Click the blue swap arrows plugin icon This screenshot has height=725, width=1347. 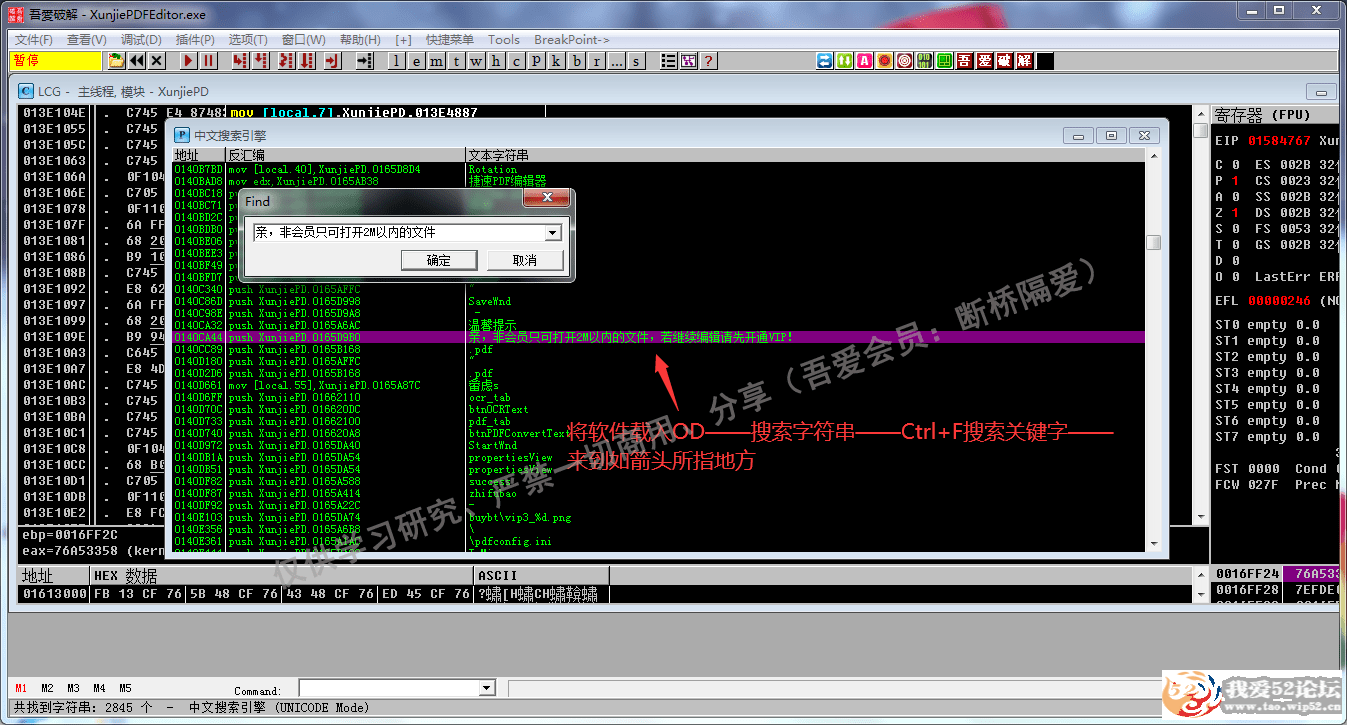click(x=824, y=61)
